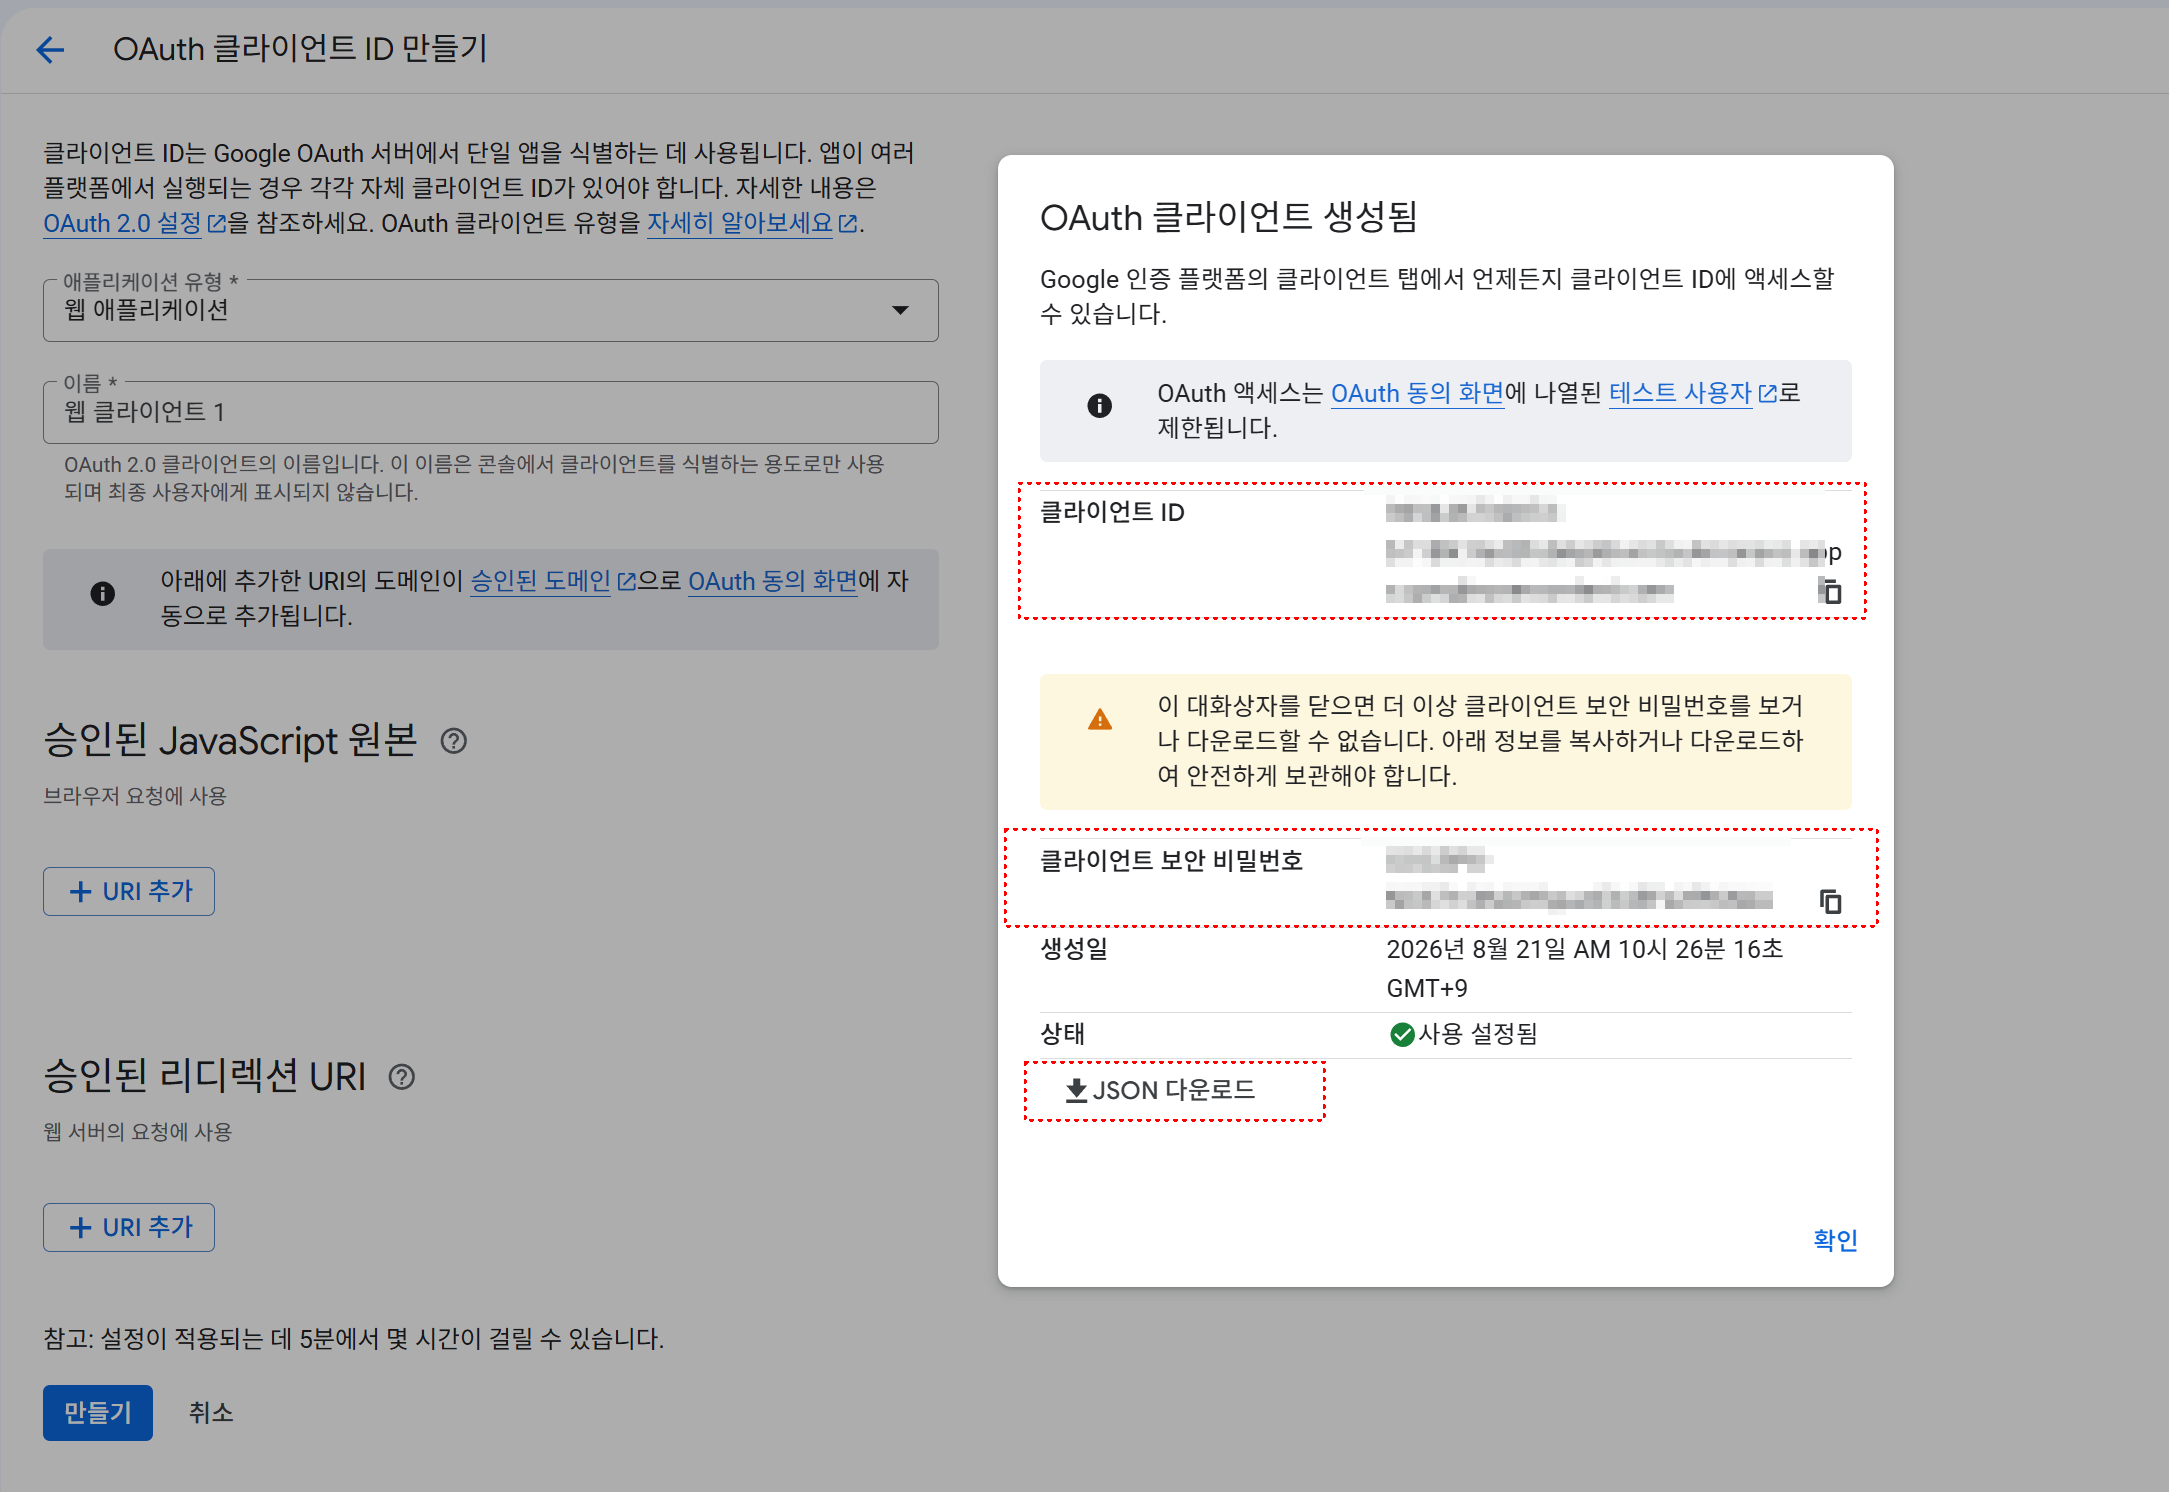This screenshot has height=1492, width=2169.
Task: Open OAuth 동의 화면 link in the URI notice
Action: (x=773, y=581)
